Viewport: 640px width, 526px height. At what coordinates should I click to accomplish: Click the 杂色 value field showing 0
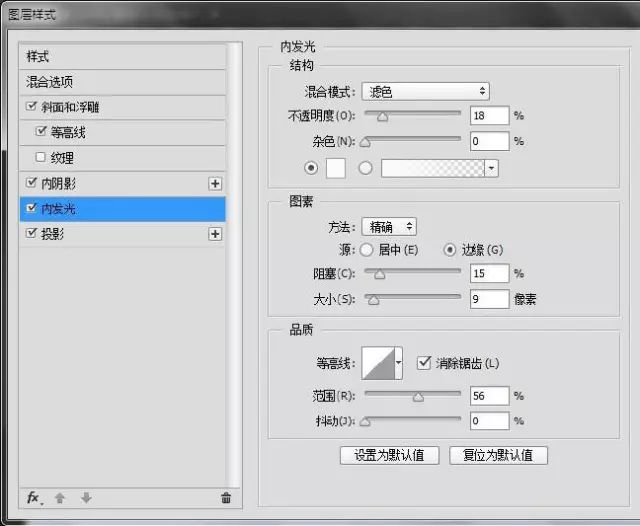pos(489,141)
